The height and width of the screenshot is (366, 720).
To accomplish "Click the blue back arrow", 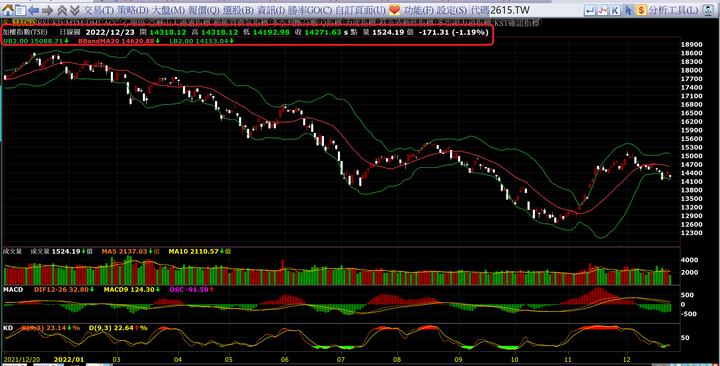I will point(34,10).
